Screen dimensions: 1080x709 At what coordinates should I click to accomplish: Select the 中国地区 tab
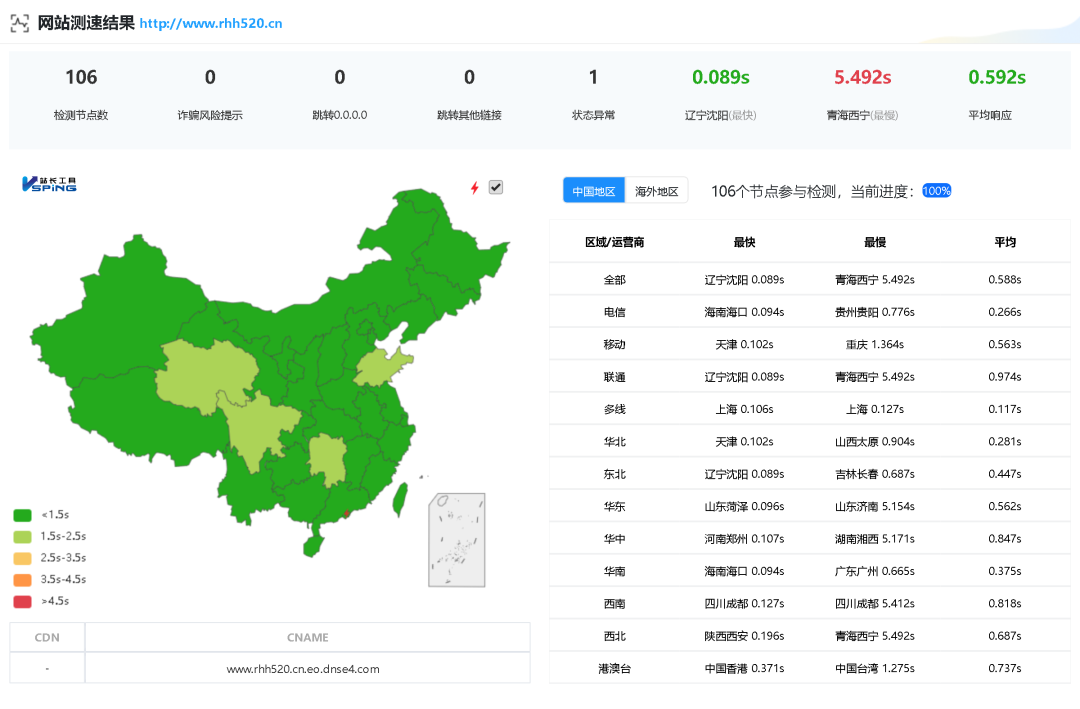pos(593,190)
